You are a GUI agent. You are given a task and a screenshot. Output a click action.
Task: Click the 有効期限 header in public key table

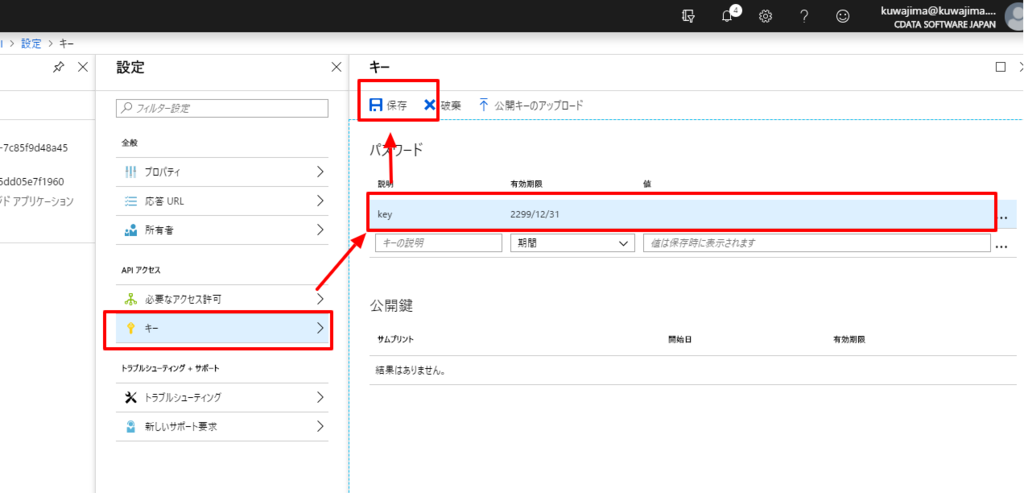coord(848,340)
